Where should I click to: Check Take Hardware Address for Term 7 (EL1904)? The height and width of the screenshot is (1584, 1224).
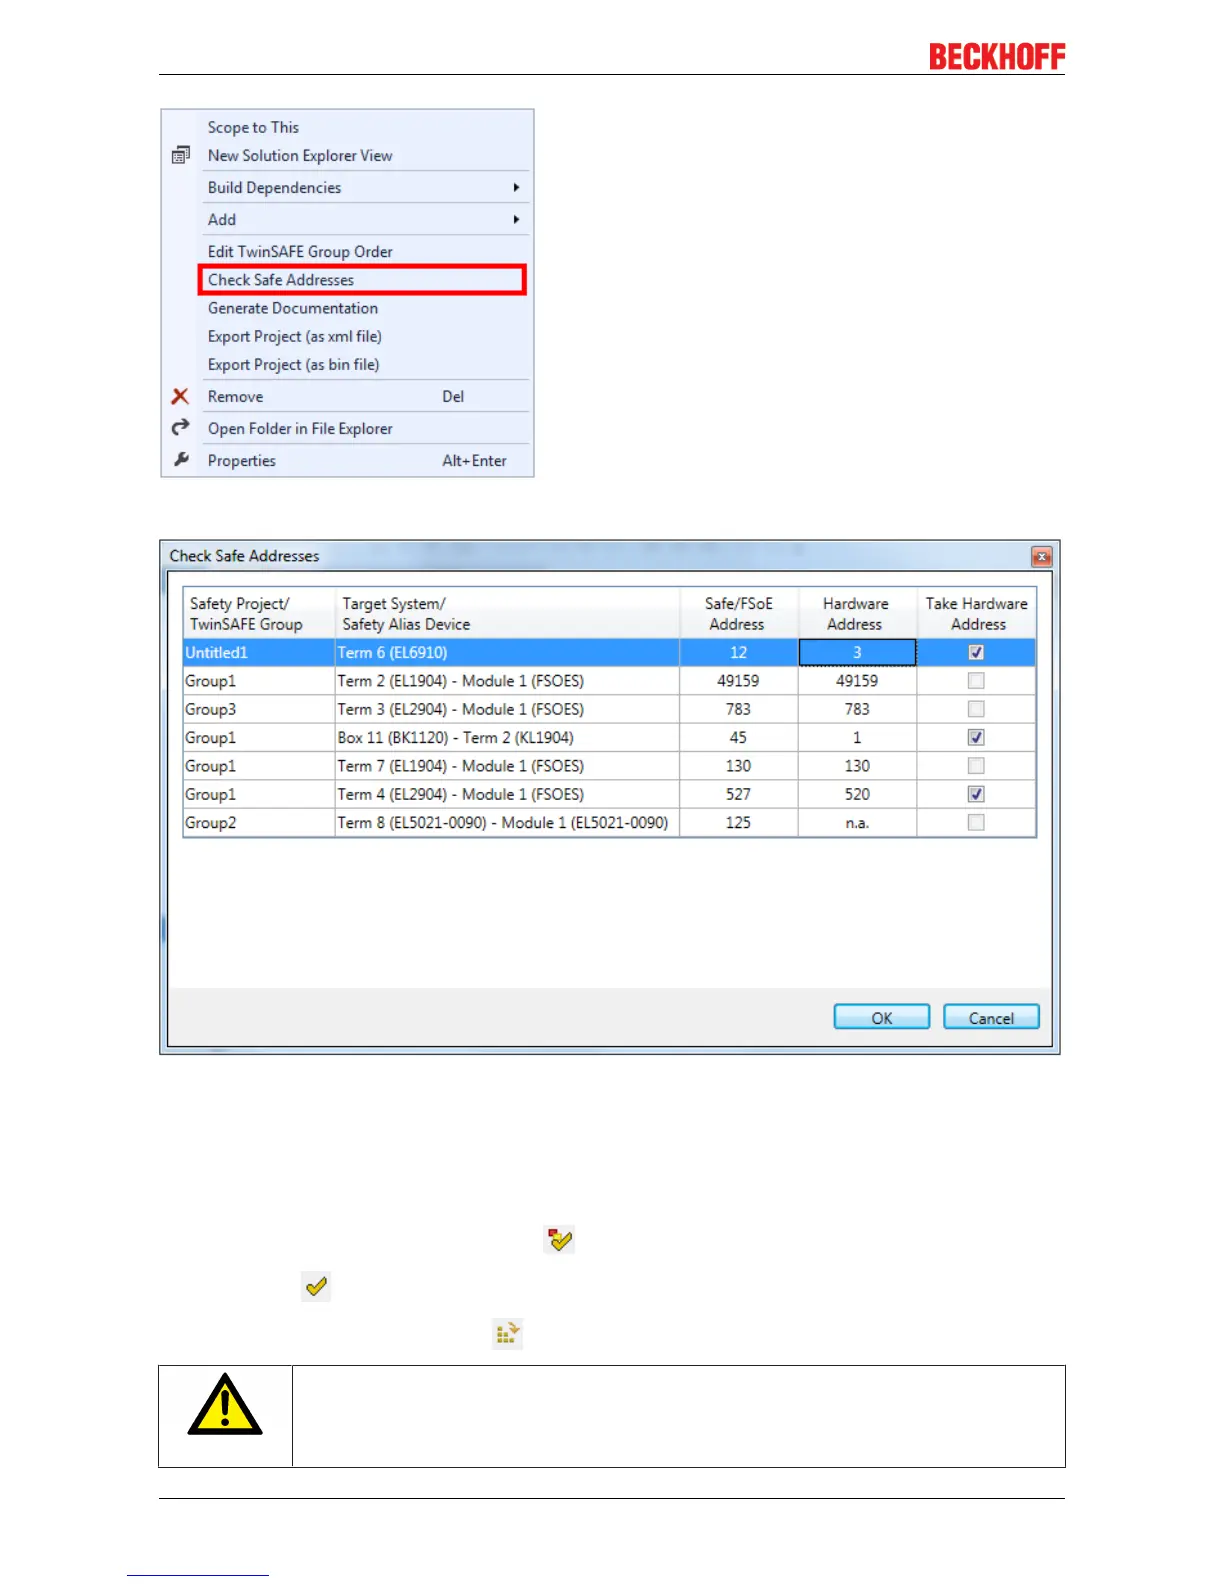pyautogui.click(x=976, y=766)
